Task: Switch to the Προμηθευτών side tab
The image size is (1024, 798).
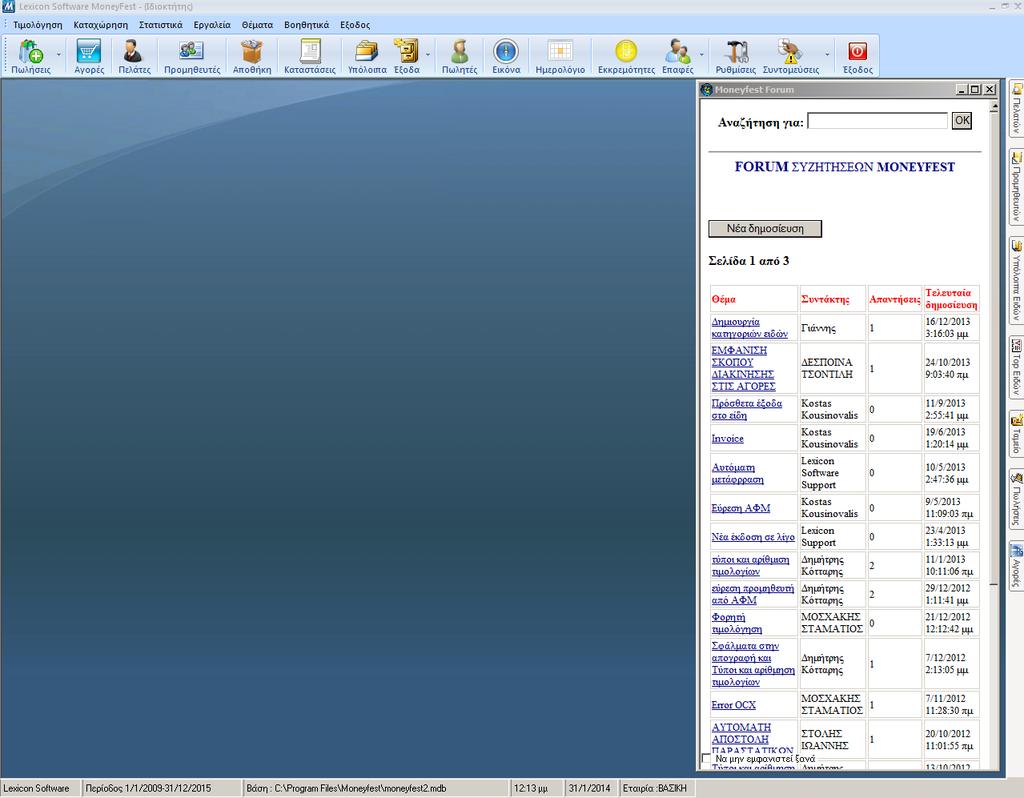Action: tap(1016, 186)
